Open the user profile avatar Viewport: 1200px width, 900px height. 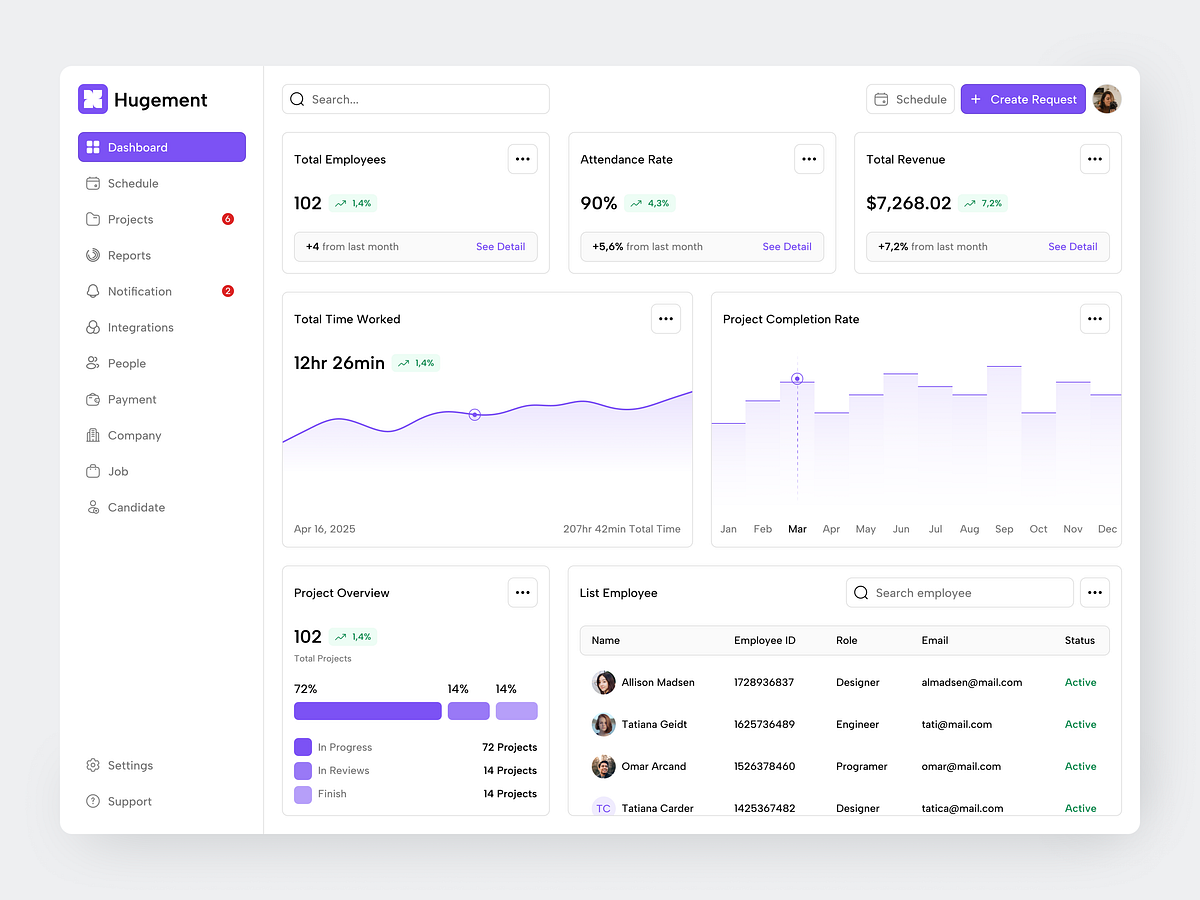(1107, 99)
